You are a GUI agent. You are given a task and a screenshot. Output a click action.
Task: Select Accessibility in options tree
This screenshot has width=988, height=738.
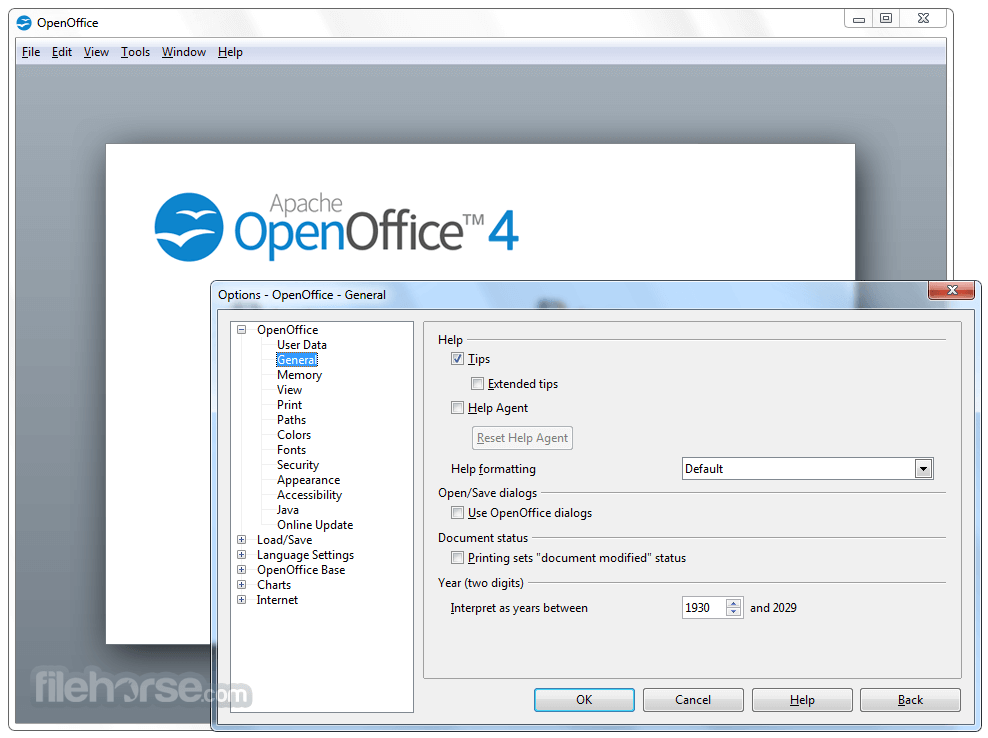pos(309,495)
